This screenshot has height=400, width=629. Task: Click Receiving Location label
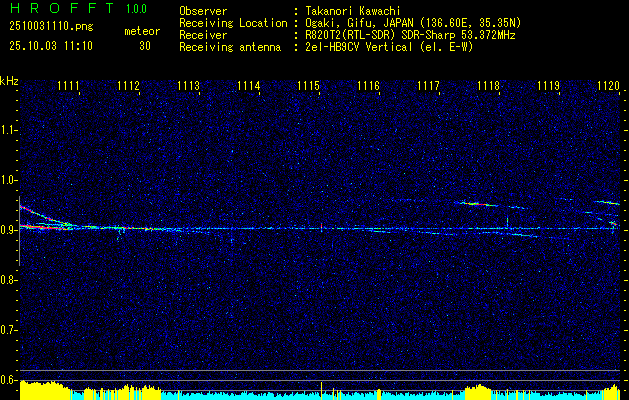click(233, 23)
